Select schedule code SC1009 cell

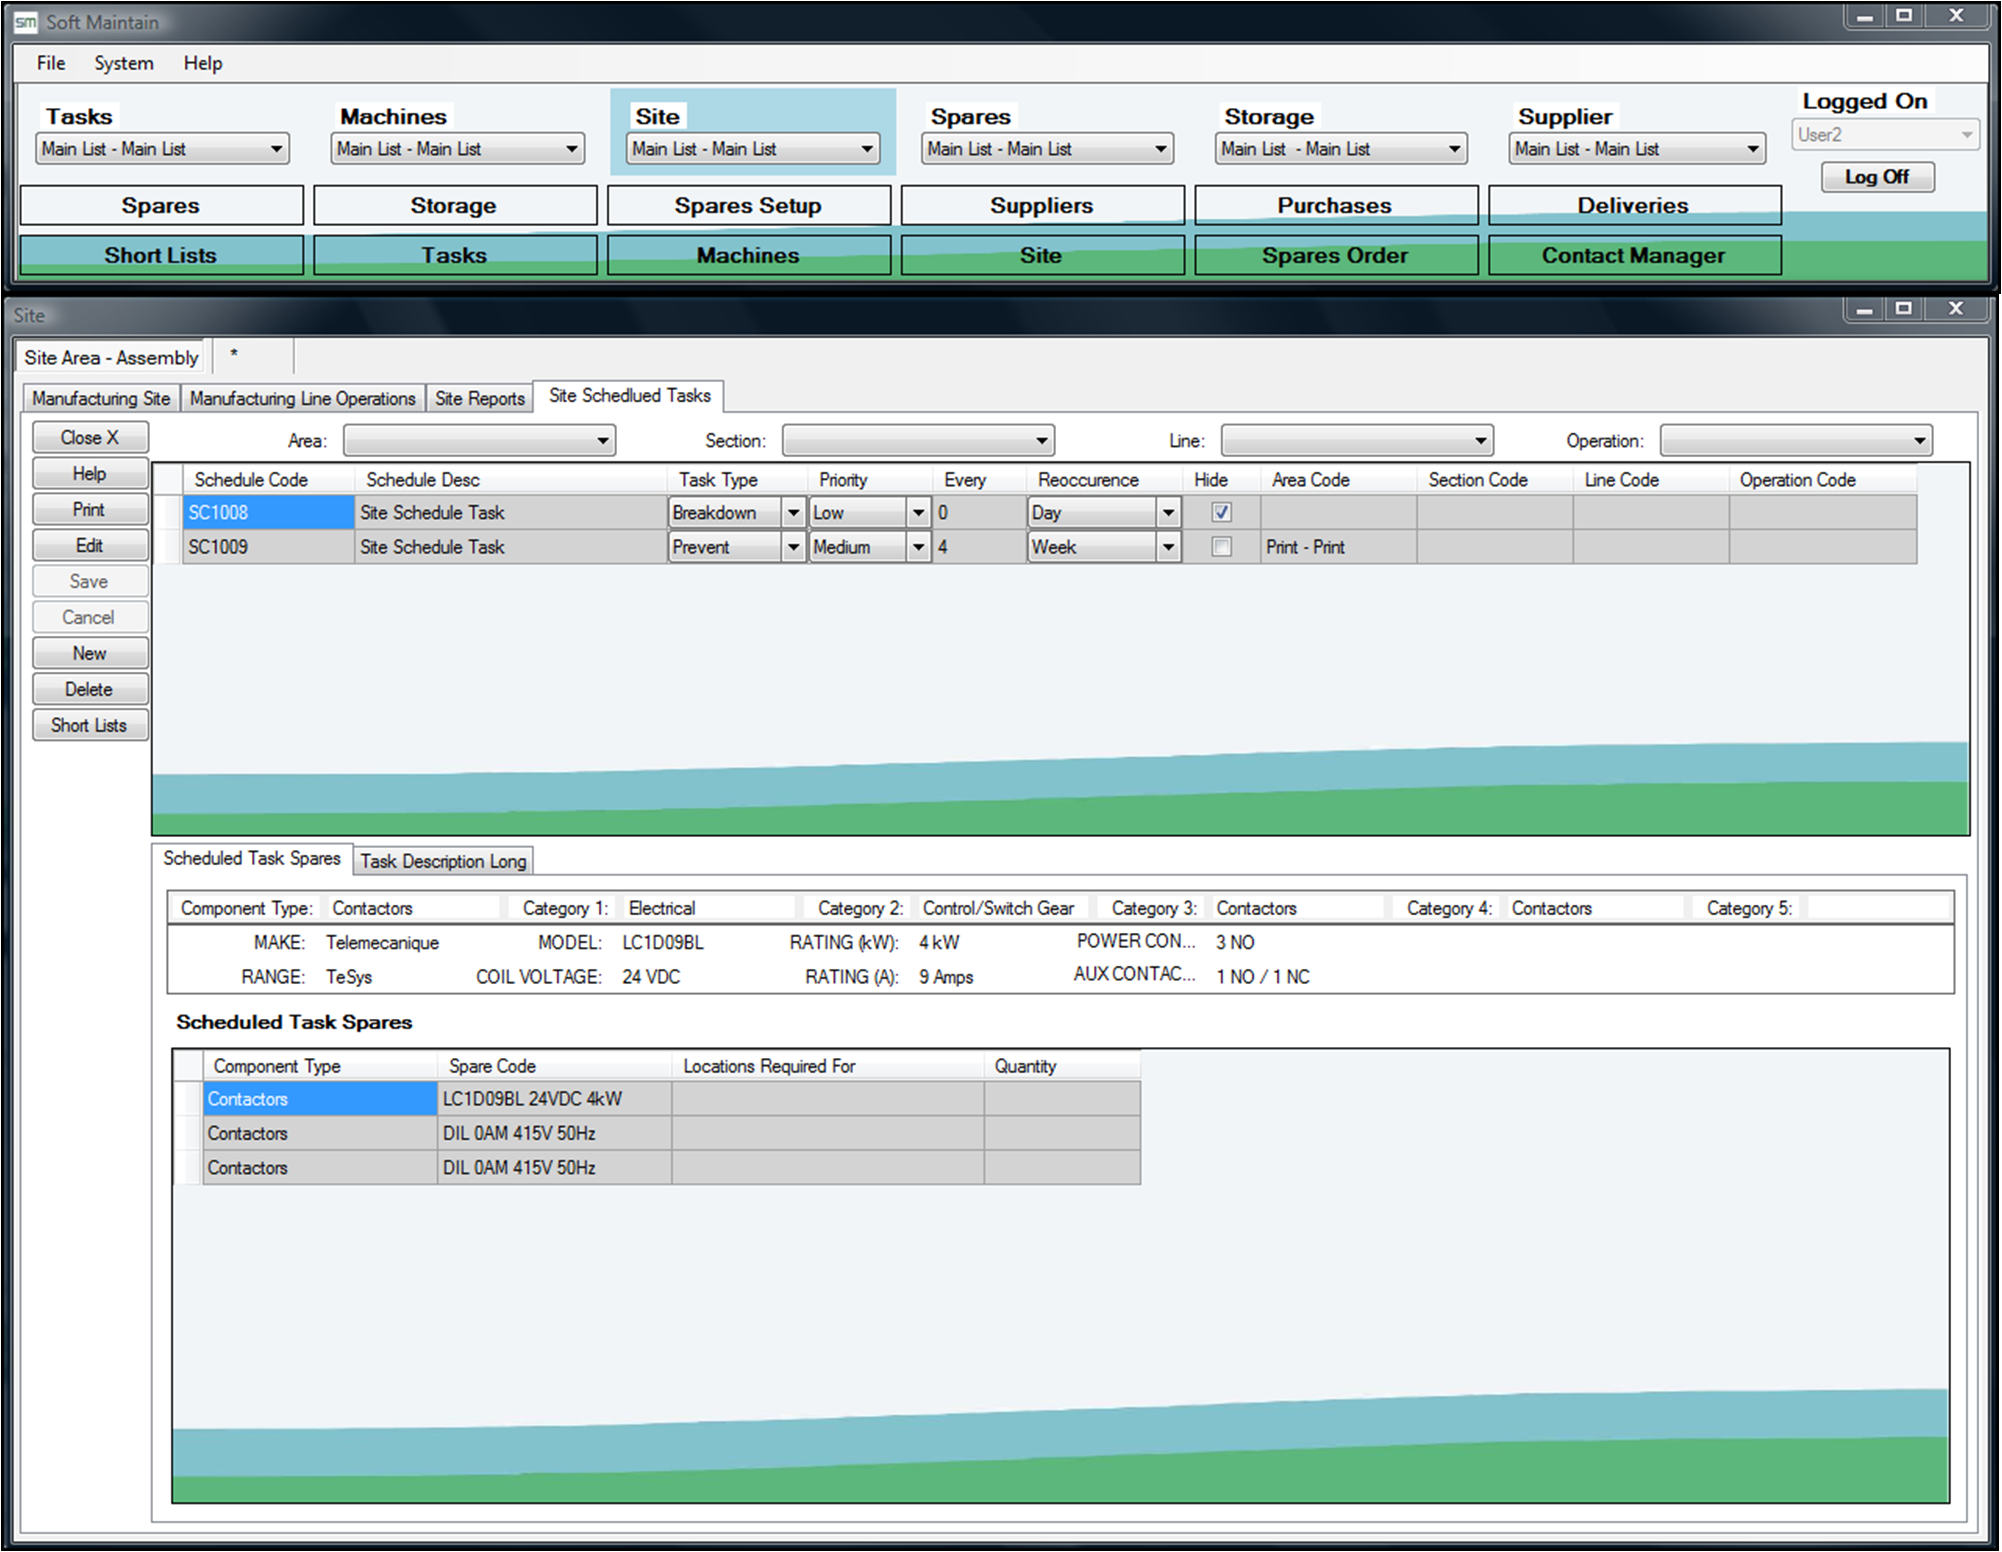click(x=268, y=548)
